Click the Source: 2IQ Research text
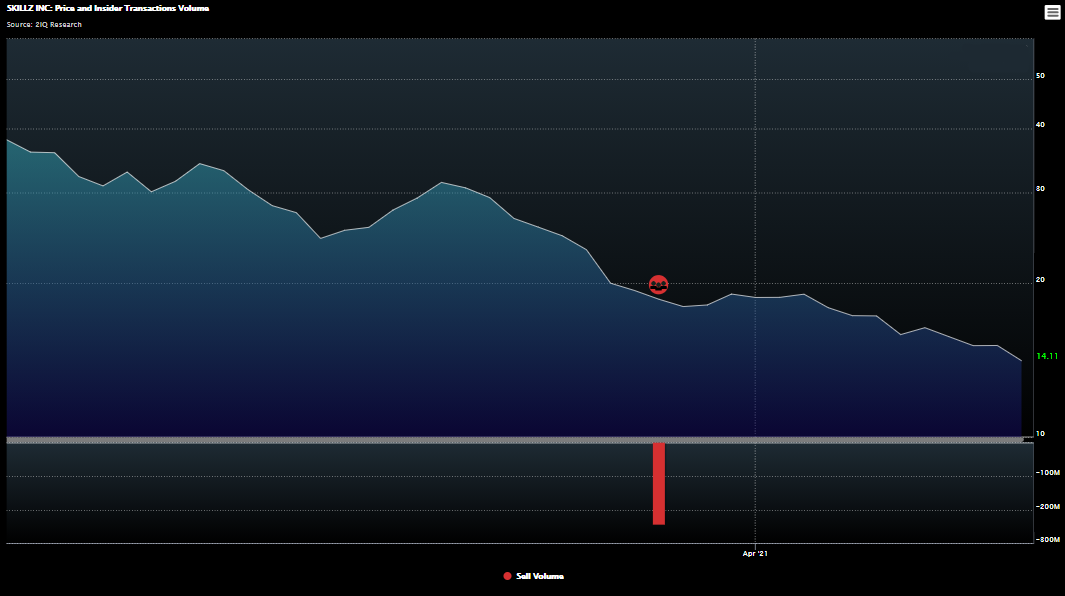Viewport: 1065px width, 596px height. coord(44,24)
